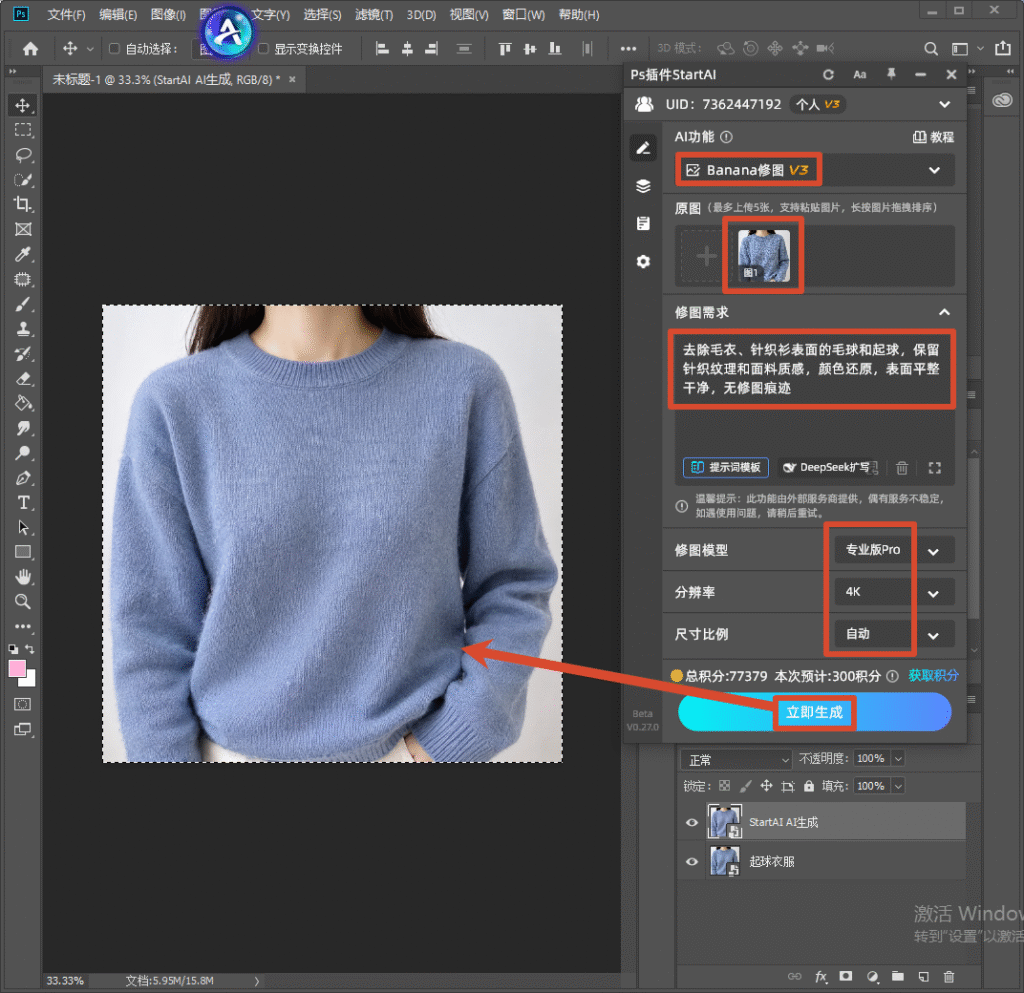Viewport: 1024px width, 993px height.
Task: Click the white background color swatch
Action: pyautogui.click(x=29, y=680)
